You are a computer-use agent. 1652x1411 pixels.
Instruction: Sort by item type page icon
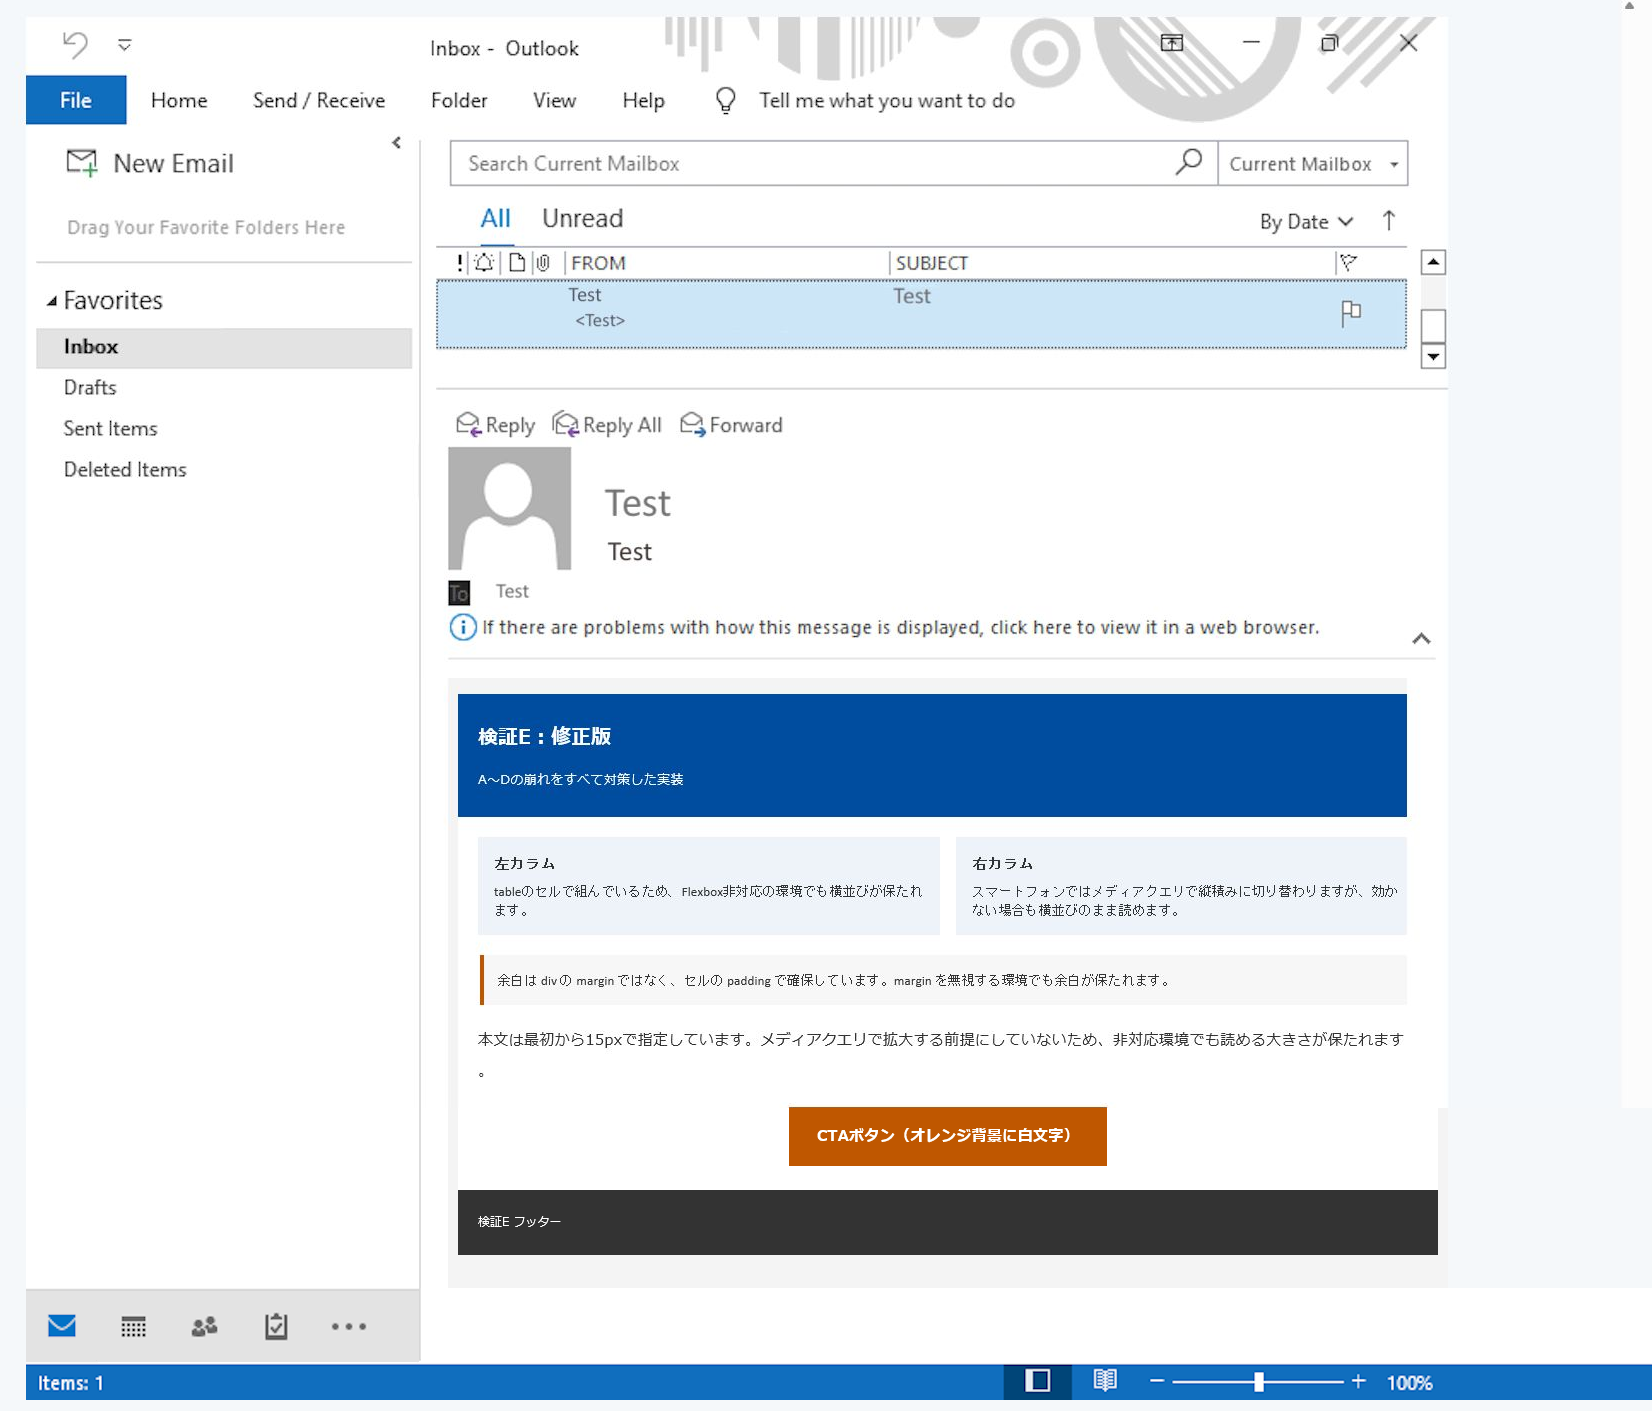(517, 263)
